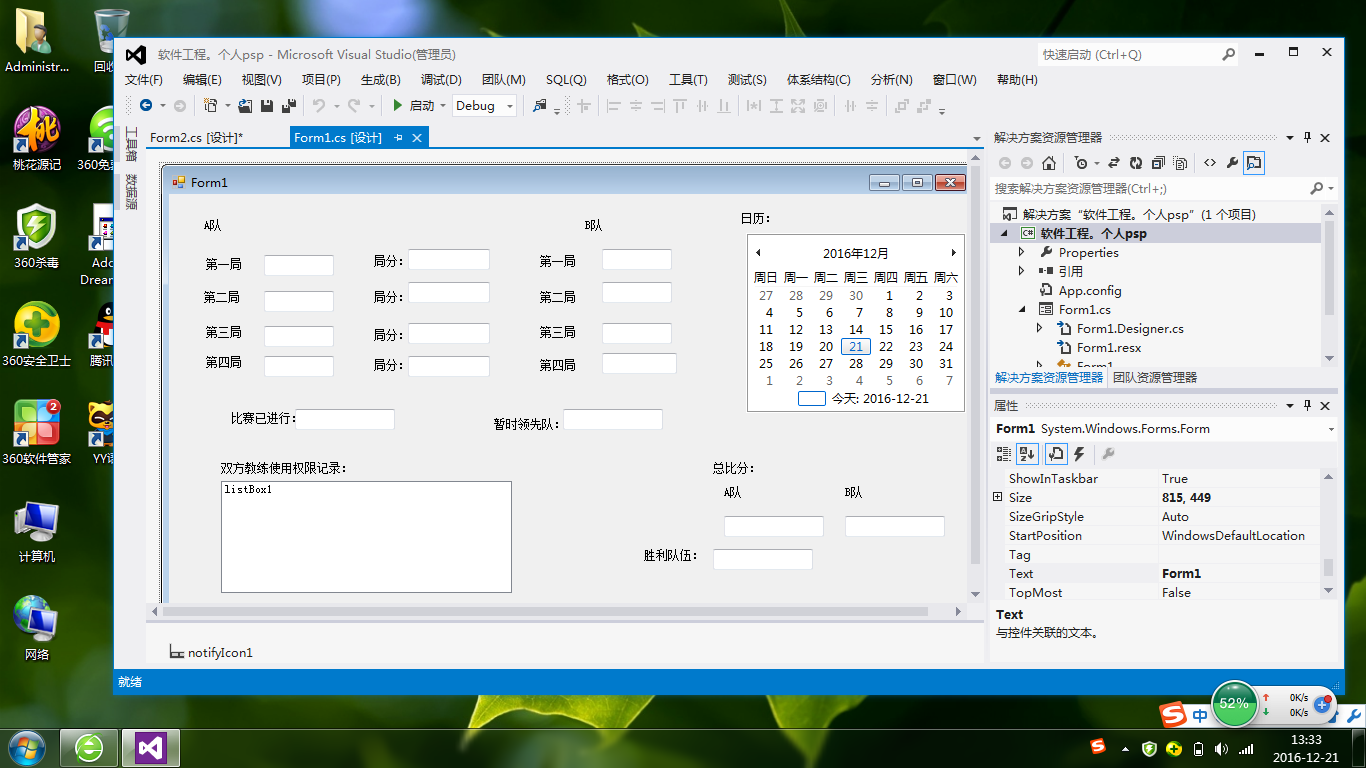Click previous month arrow on calendar
1366x768 pixels.
(758, 253)
